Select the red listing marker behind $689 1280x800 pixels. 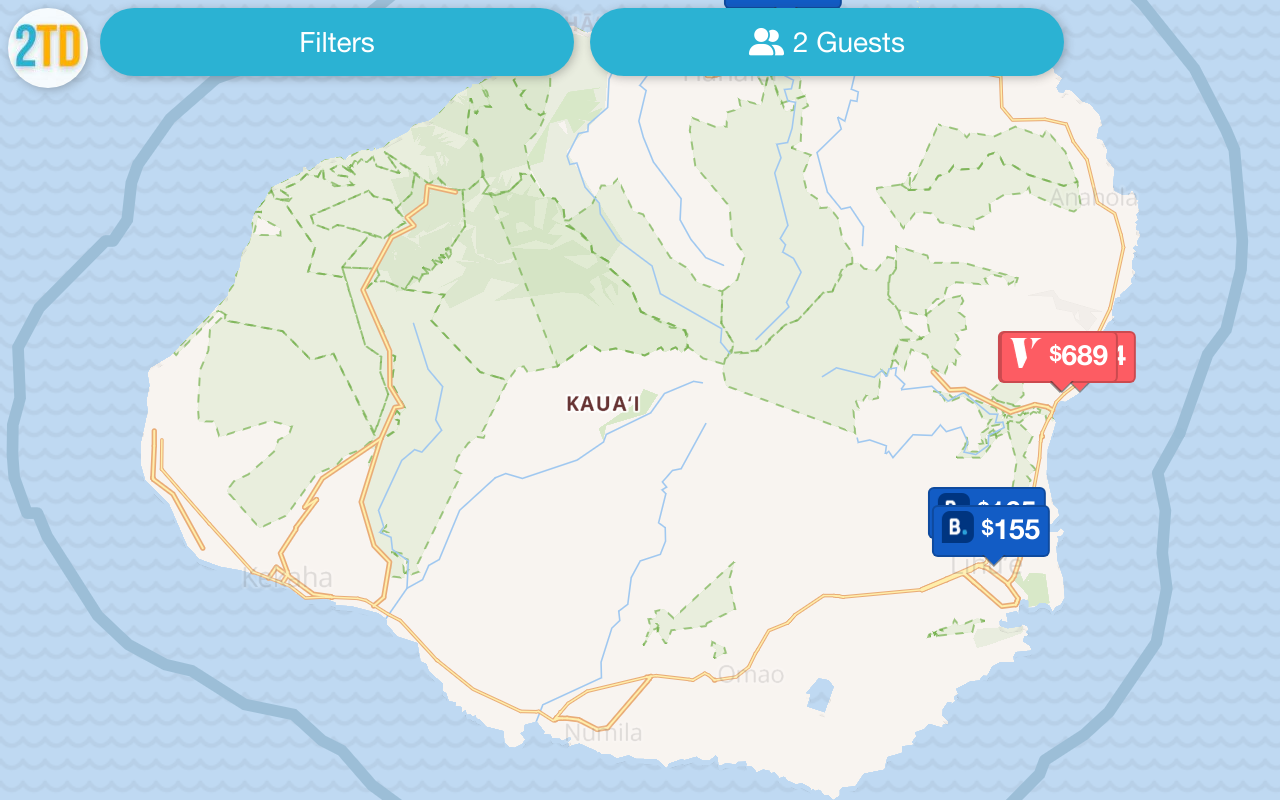coord(1126,356)
